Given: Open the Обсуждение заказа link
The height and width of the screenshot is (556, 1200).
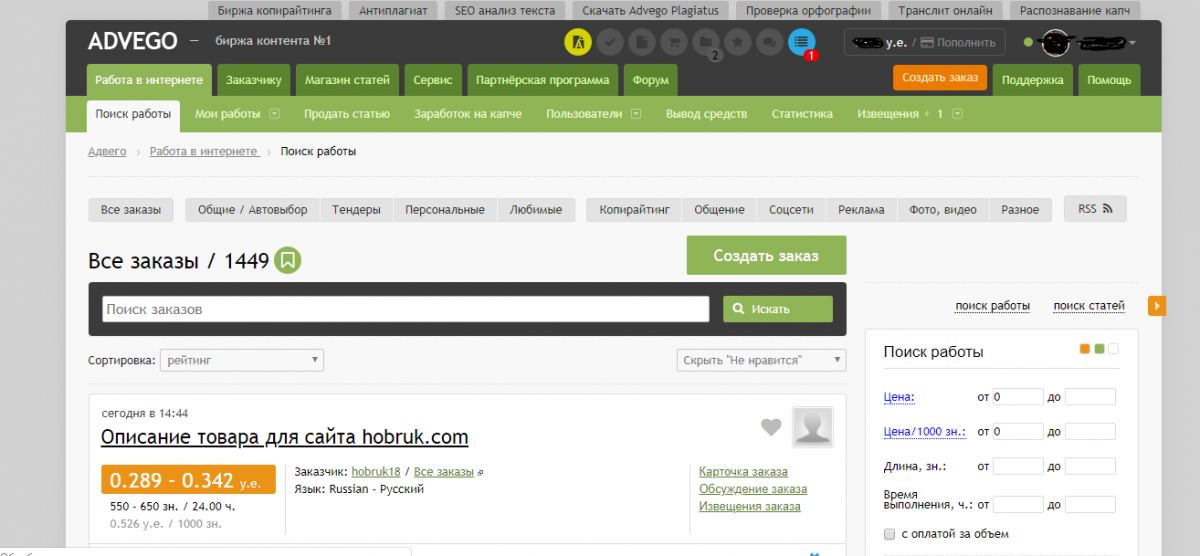Looking at the screenshot, I should pos(753,489).
